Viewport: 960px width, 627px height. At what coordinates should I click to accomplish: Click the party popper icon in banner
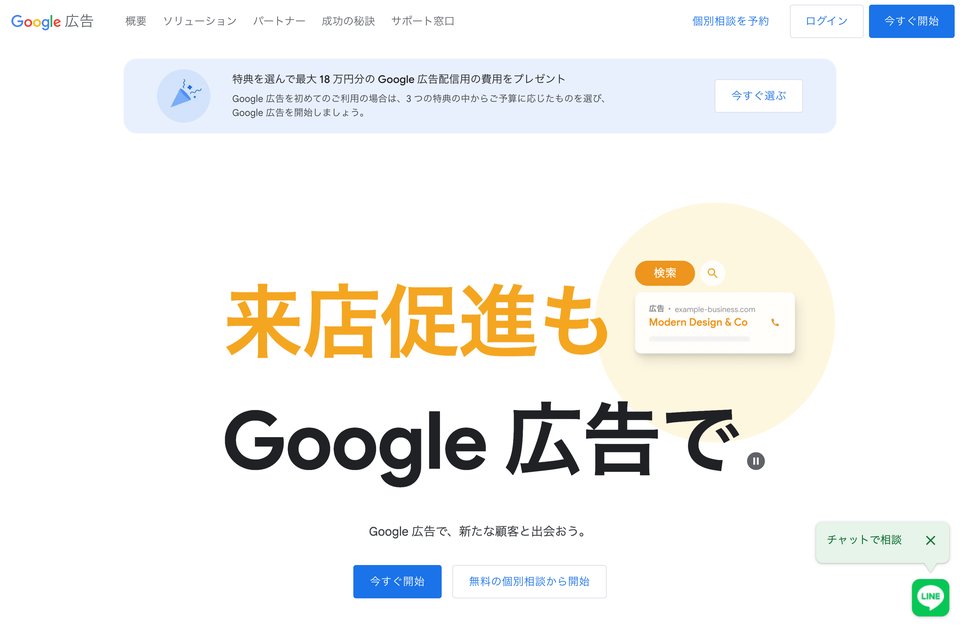(184, 96)
